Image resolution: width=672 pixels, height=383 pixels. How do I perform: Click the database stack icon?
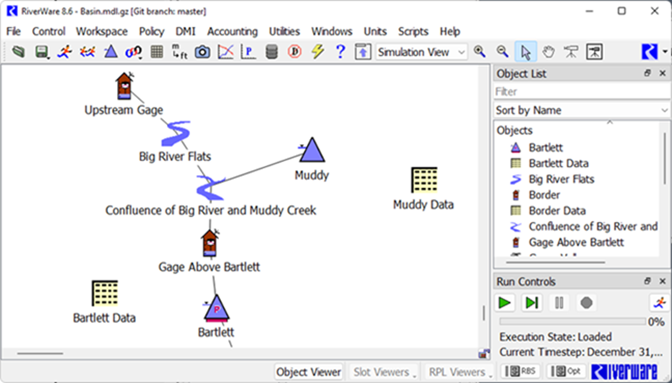(272, 52)
